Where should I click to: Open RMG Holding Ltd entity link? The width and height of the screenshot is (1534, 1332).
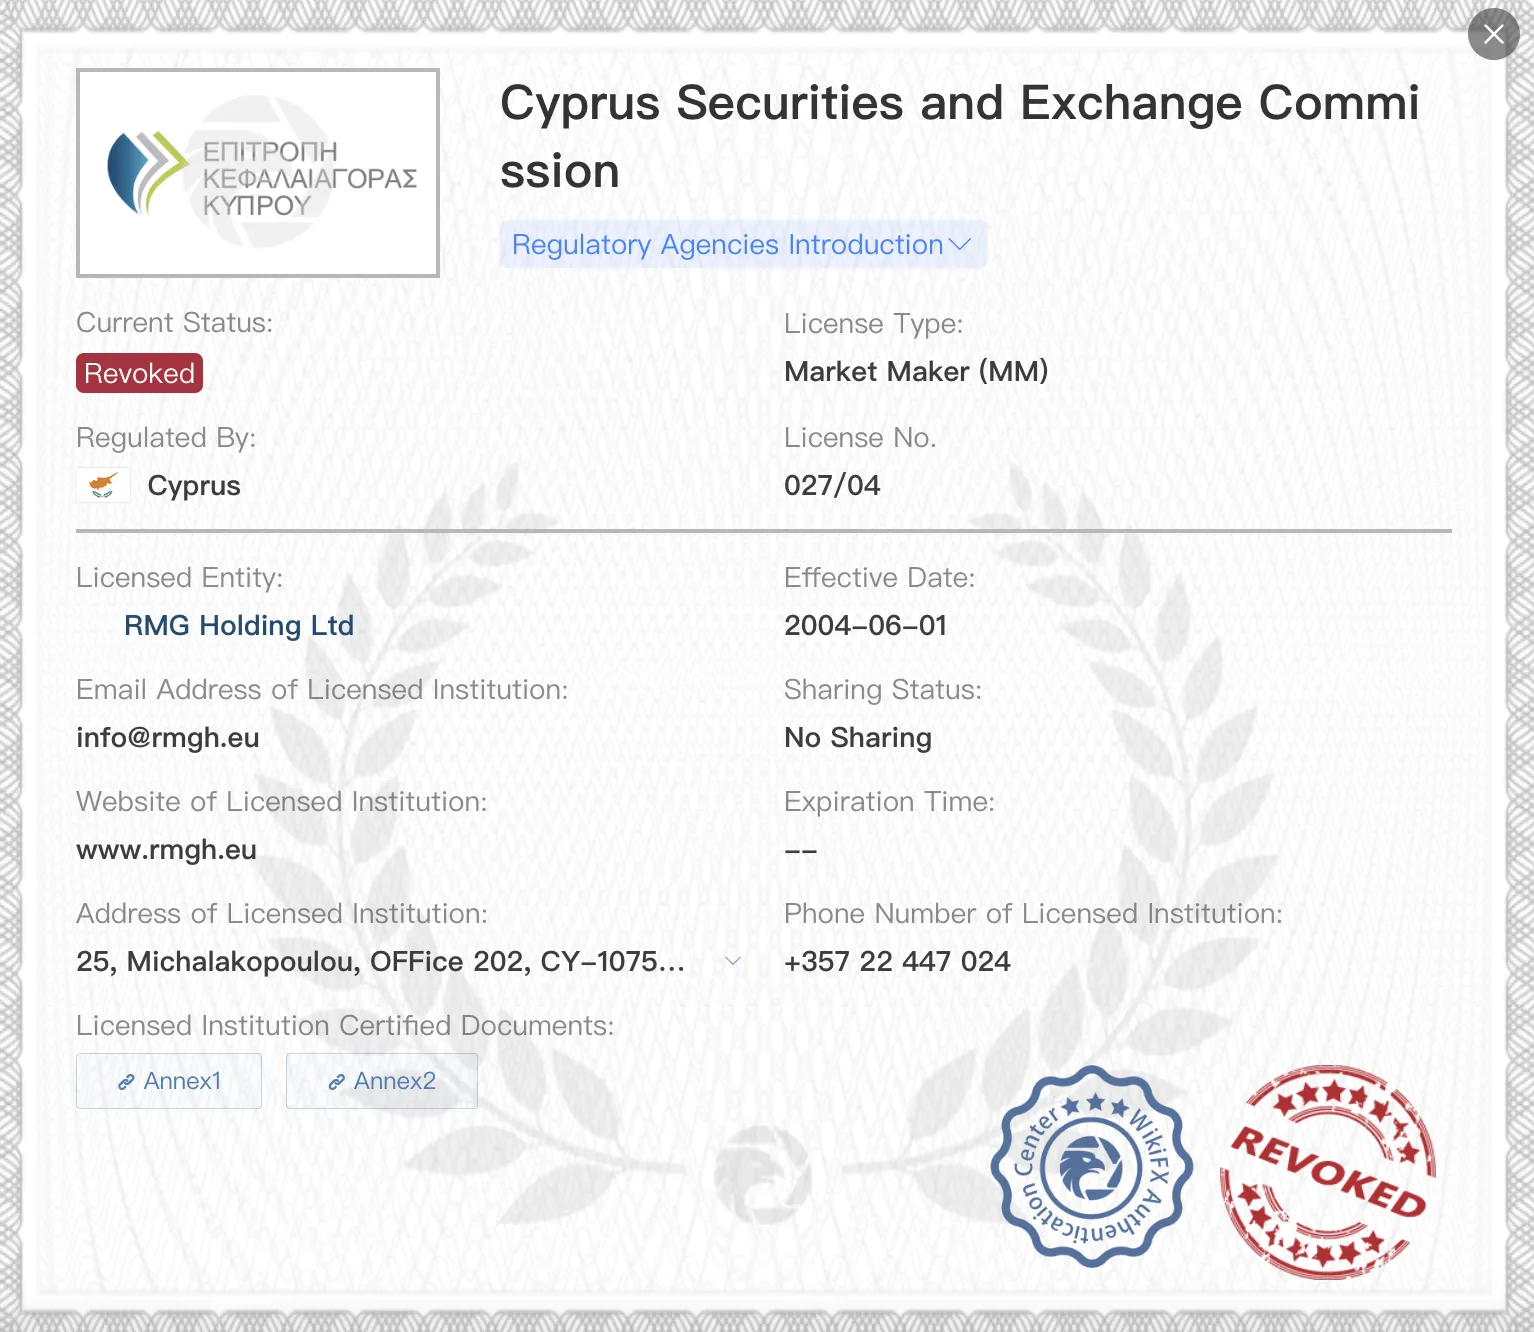pos(239,626)
